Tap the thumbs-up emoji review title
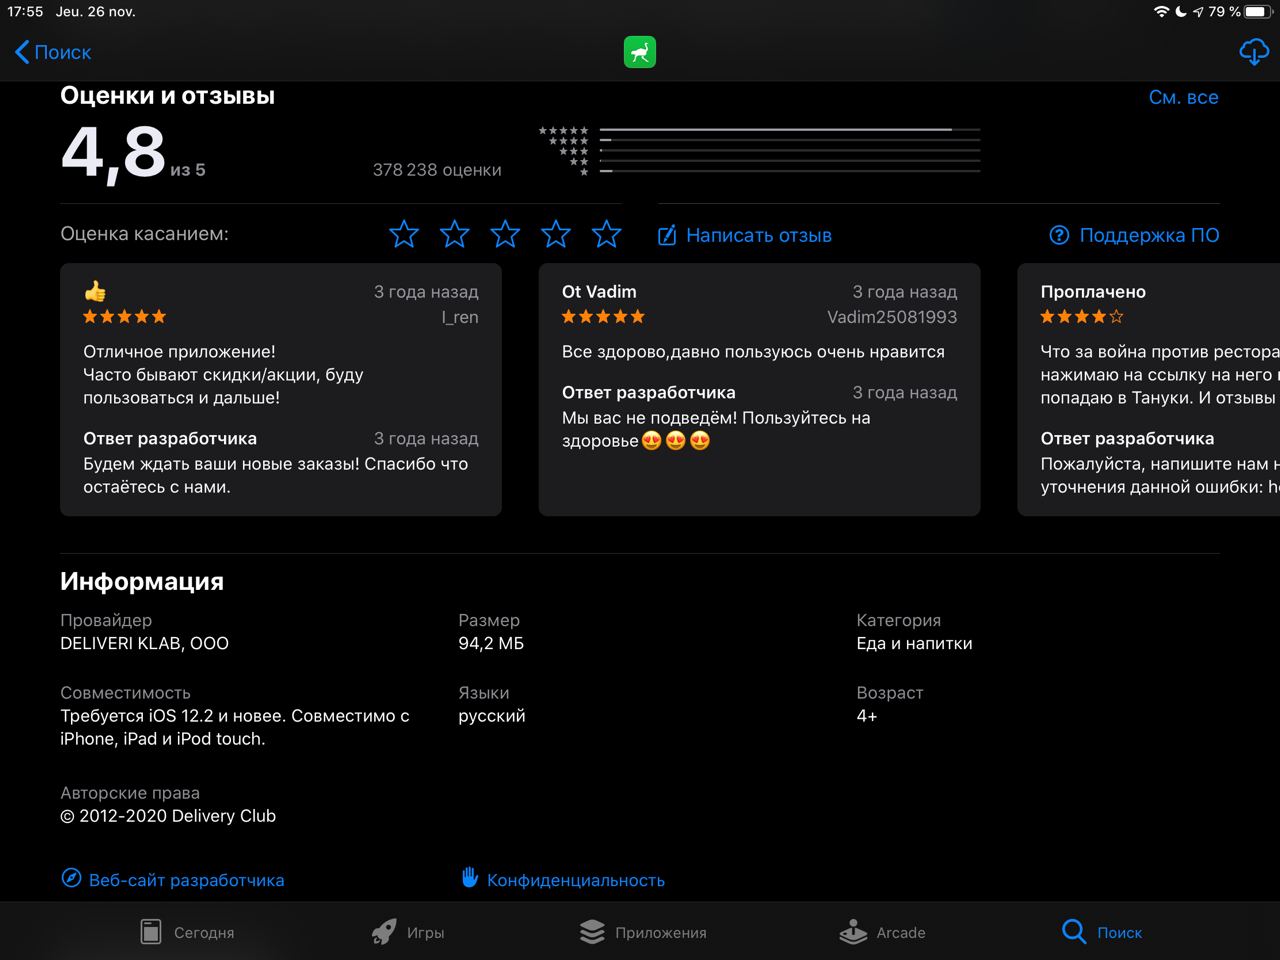This screenshot has width=1280, height=960. pos(95,291)
